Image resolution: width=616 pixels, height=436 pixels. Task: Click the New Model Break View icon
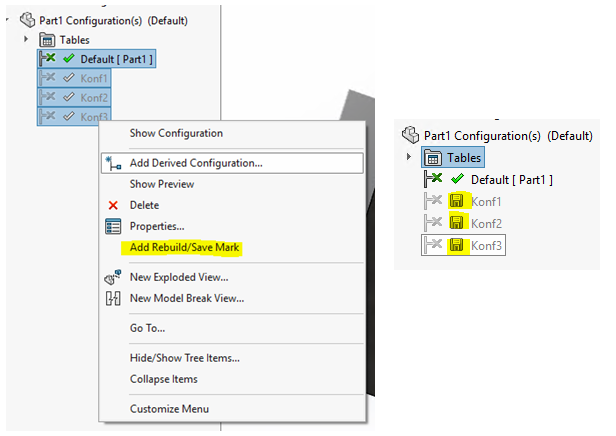[113, 298]
